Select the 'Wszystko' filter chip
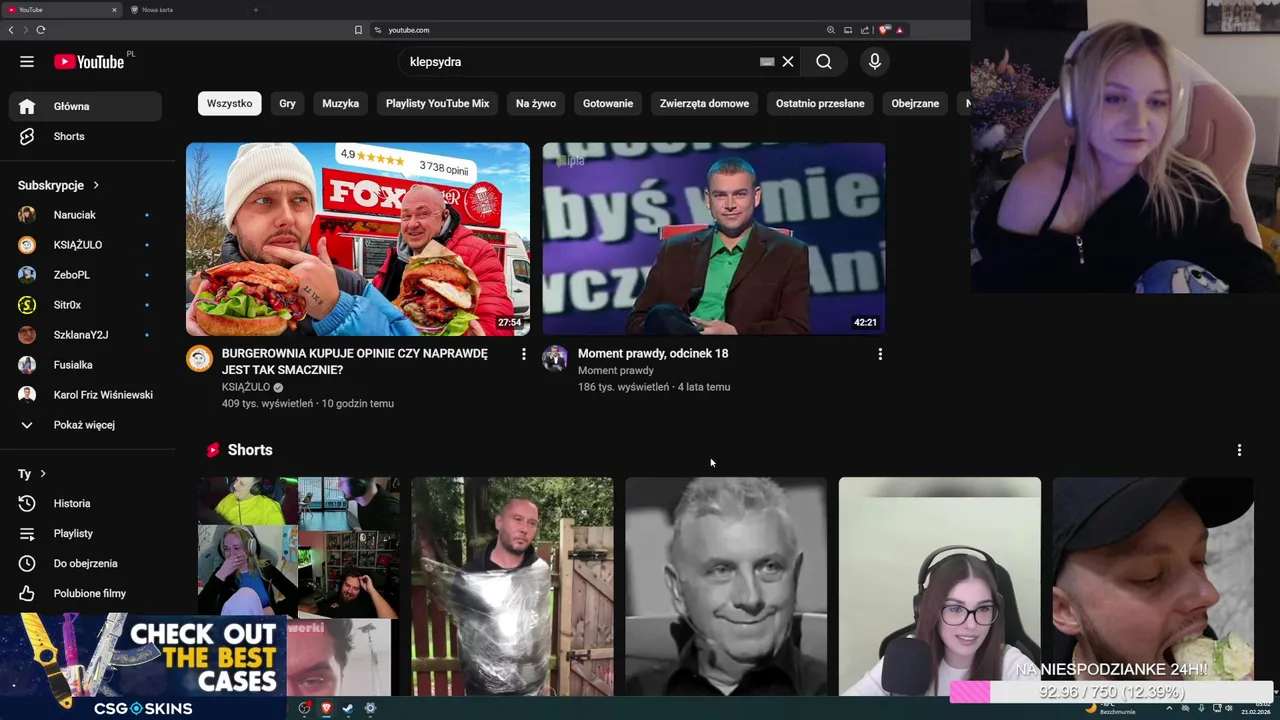1280x720 pixels. [x=229, y=103]
